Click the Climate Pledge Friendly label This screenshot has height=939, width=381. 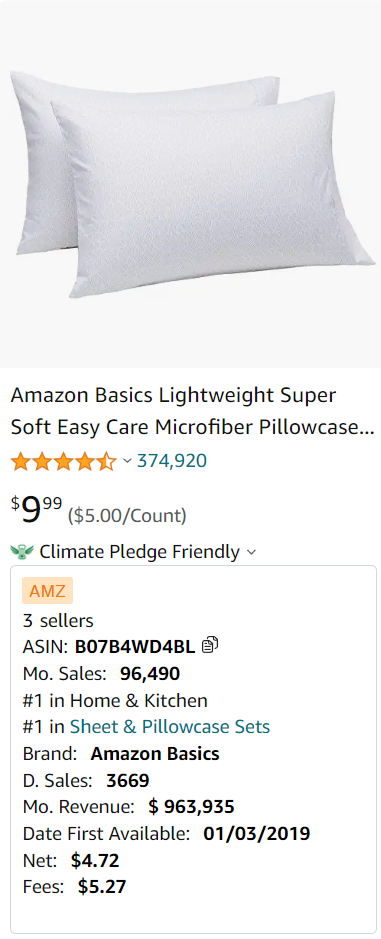[x=140, y=552]
